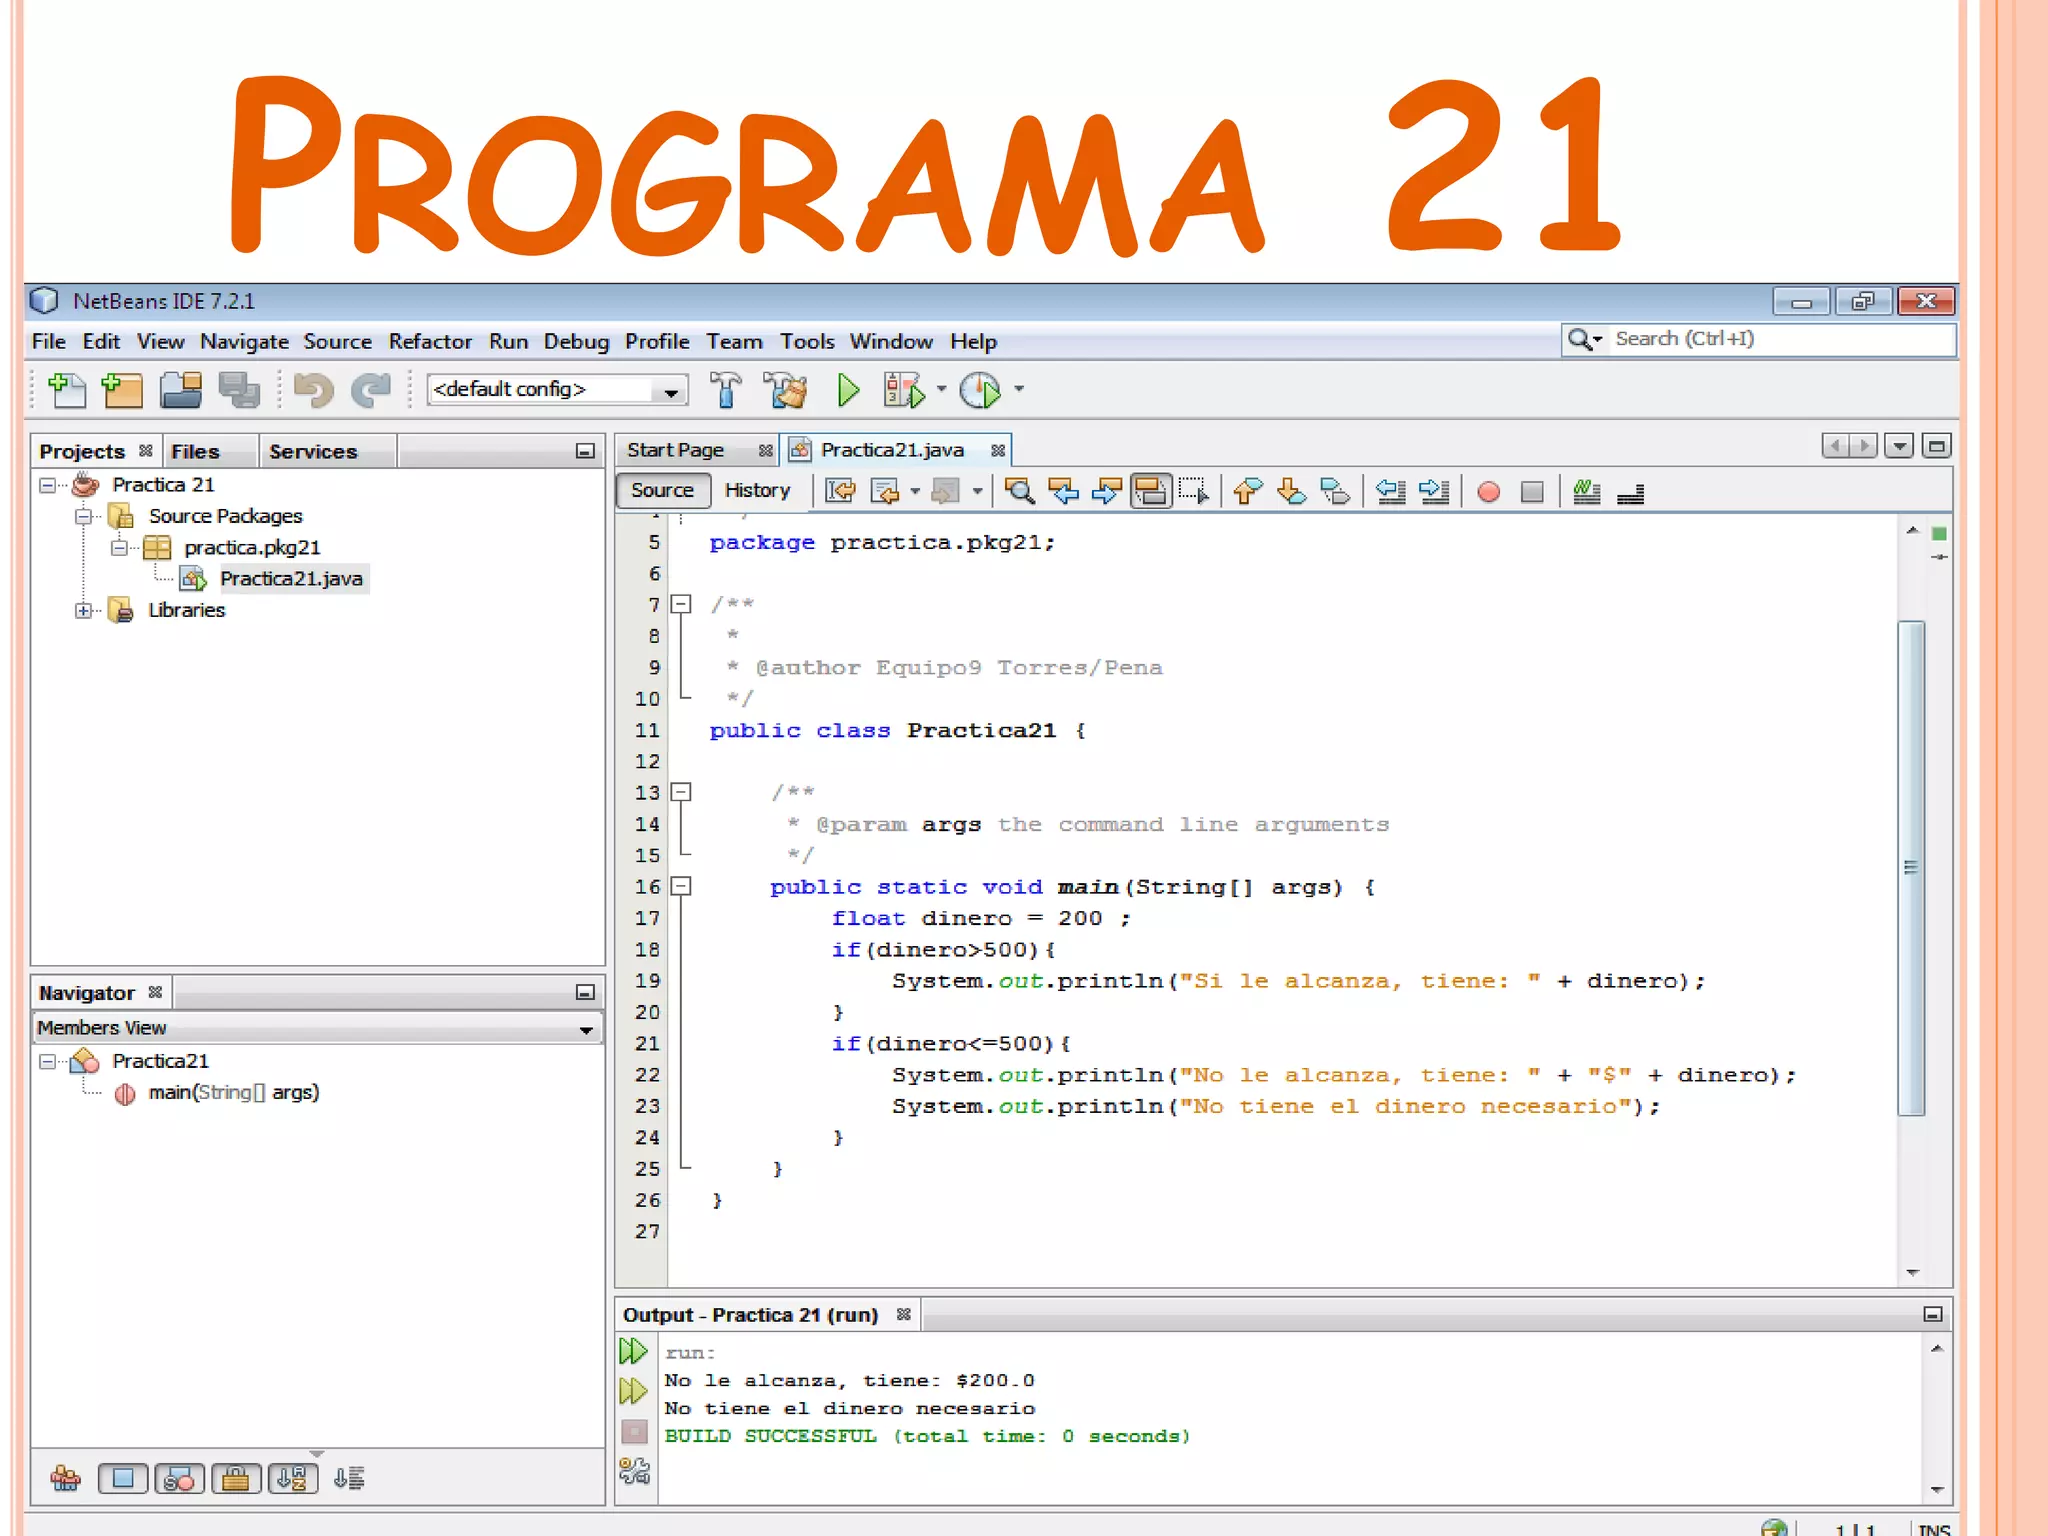Show opened documents list dropdown
The image size is (2048, 1536).
coord(1899,446)
